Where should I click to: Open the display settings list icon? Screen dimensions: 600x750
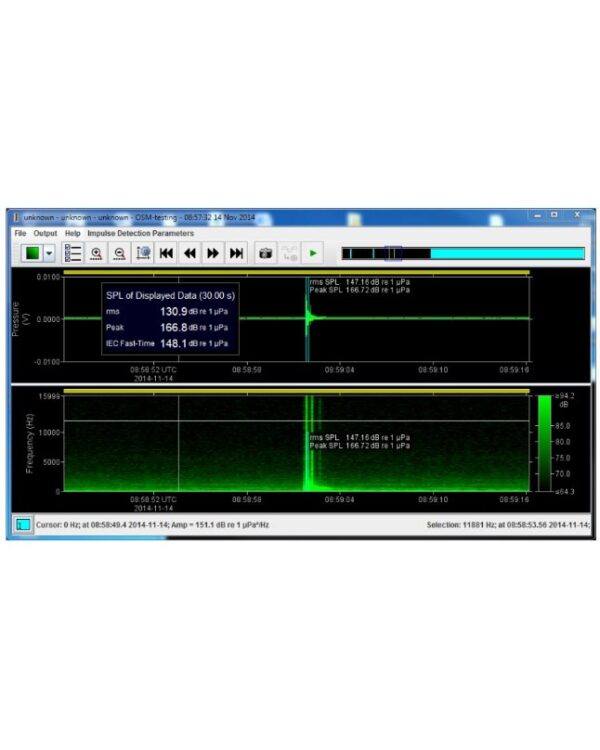coord(73,254)
